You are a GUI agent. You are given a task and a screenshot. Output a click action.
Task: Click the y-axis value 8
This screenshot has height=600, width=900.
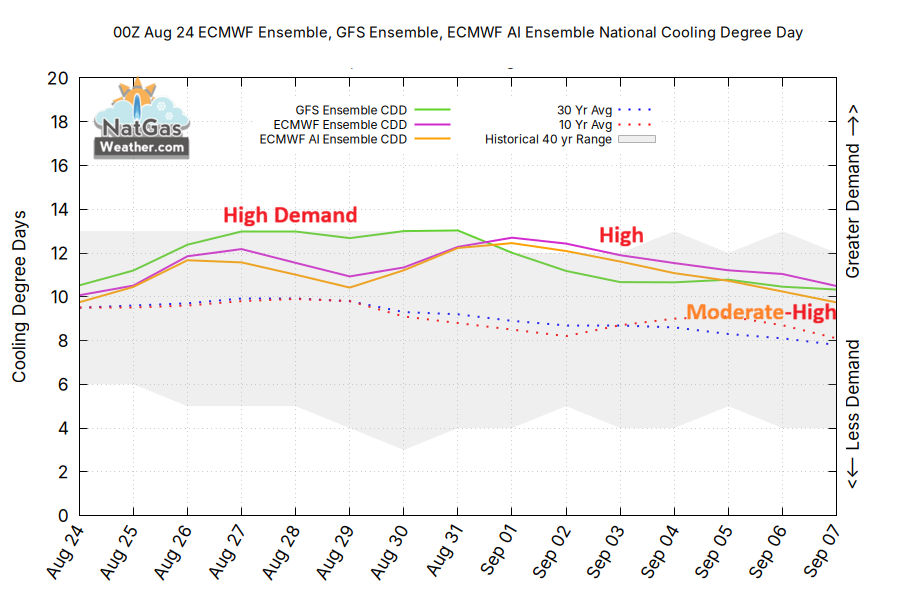pos(63,340)
